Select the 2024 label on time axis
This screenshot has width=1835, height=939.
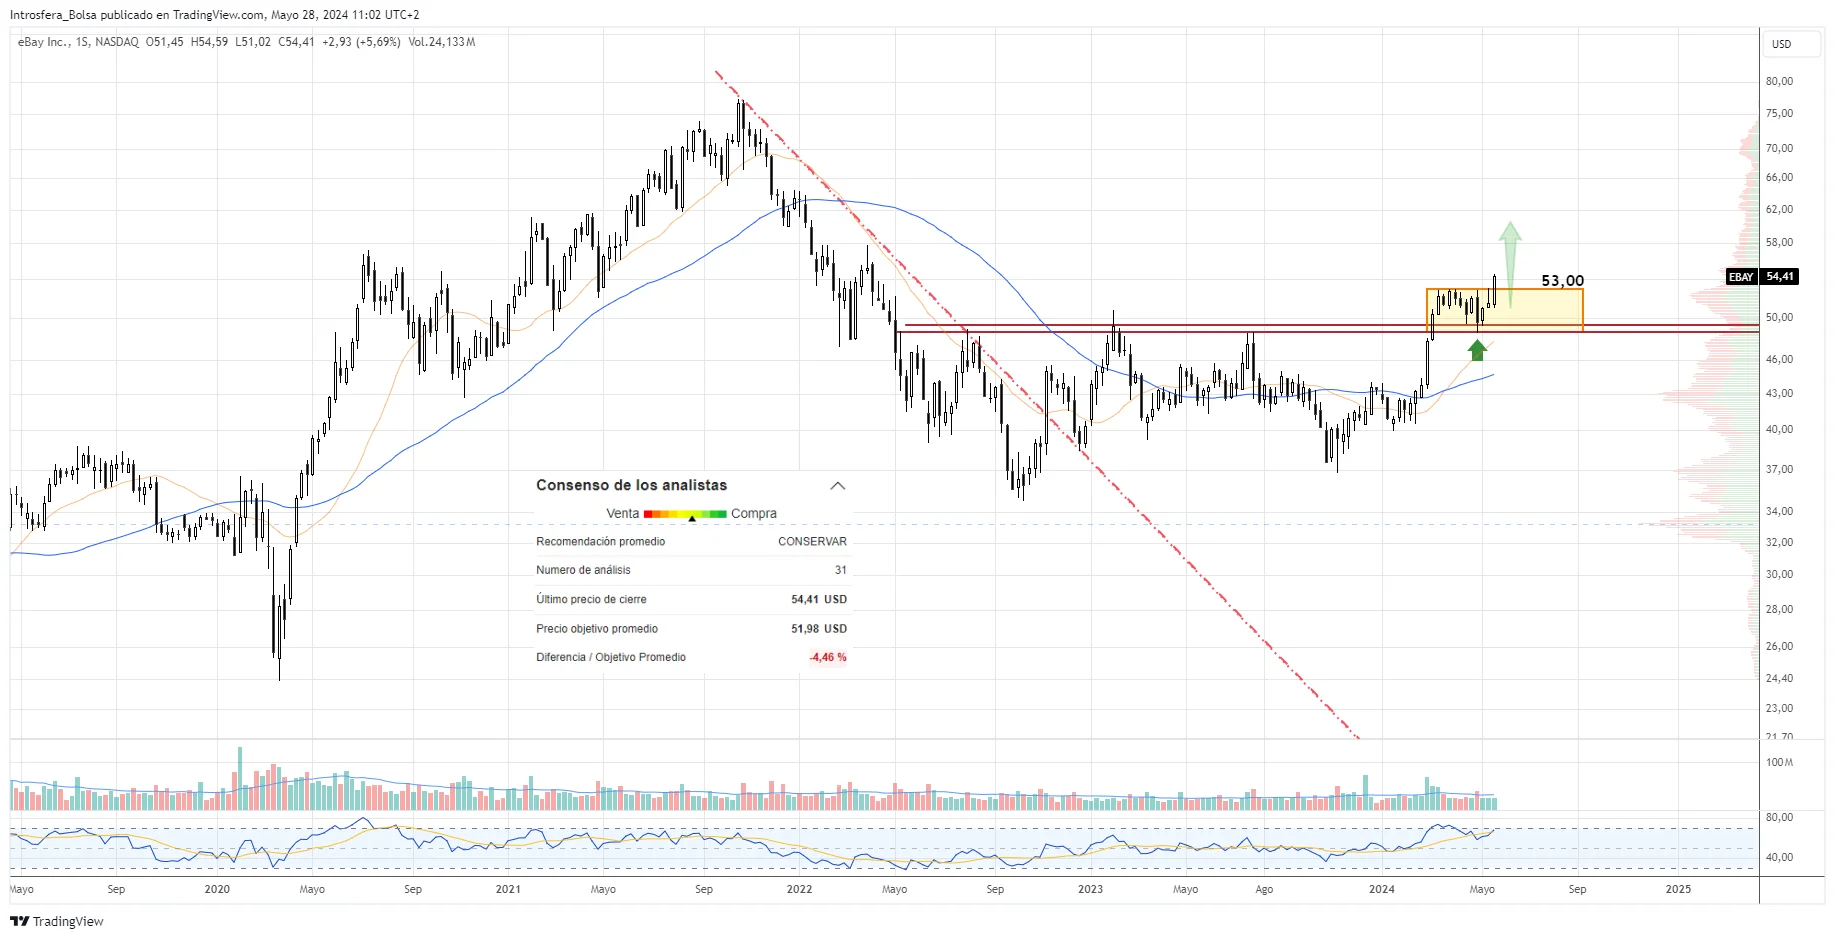[1381, 889]
